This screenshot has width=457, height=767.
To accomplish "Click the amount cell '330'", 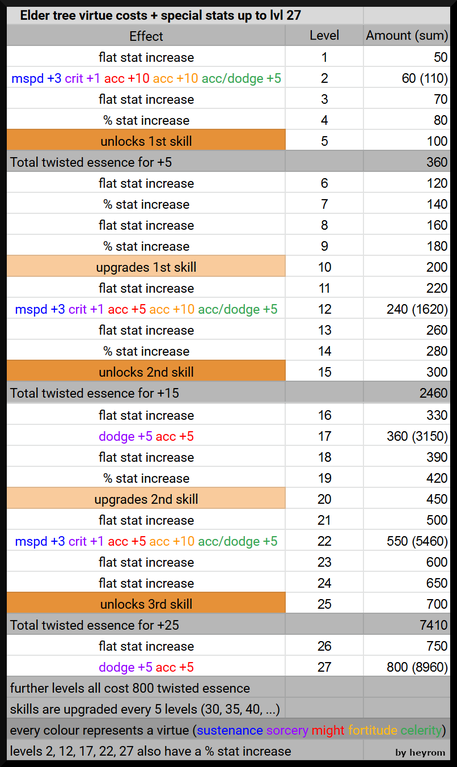I will point(407,415).
